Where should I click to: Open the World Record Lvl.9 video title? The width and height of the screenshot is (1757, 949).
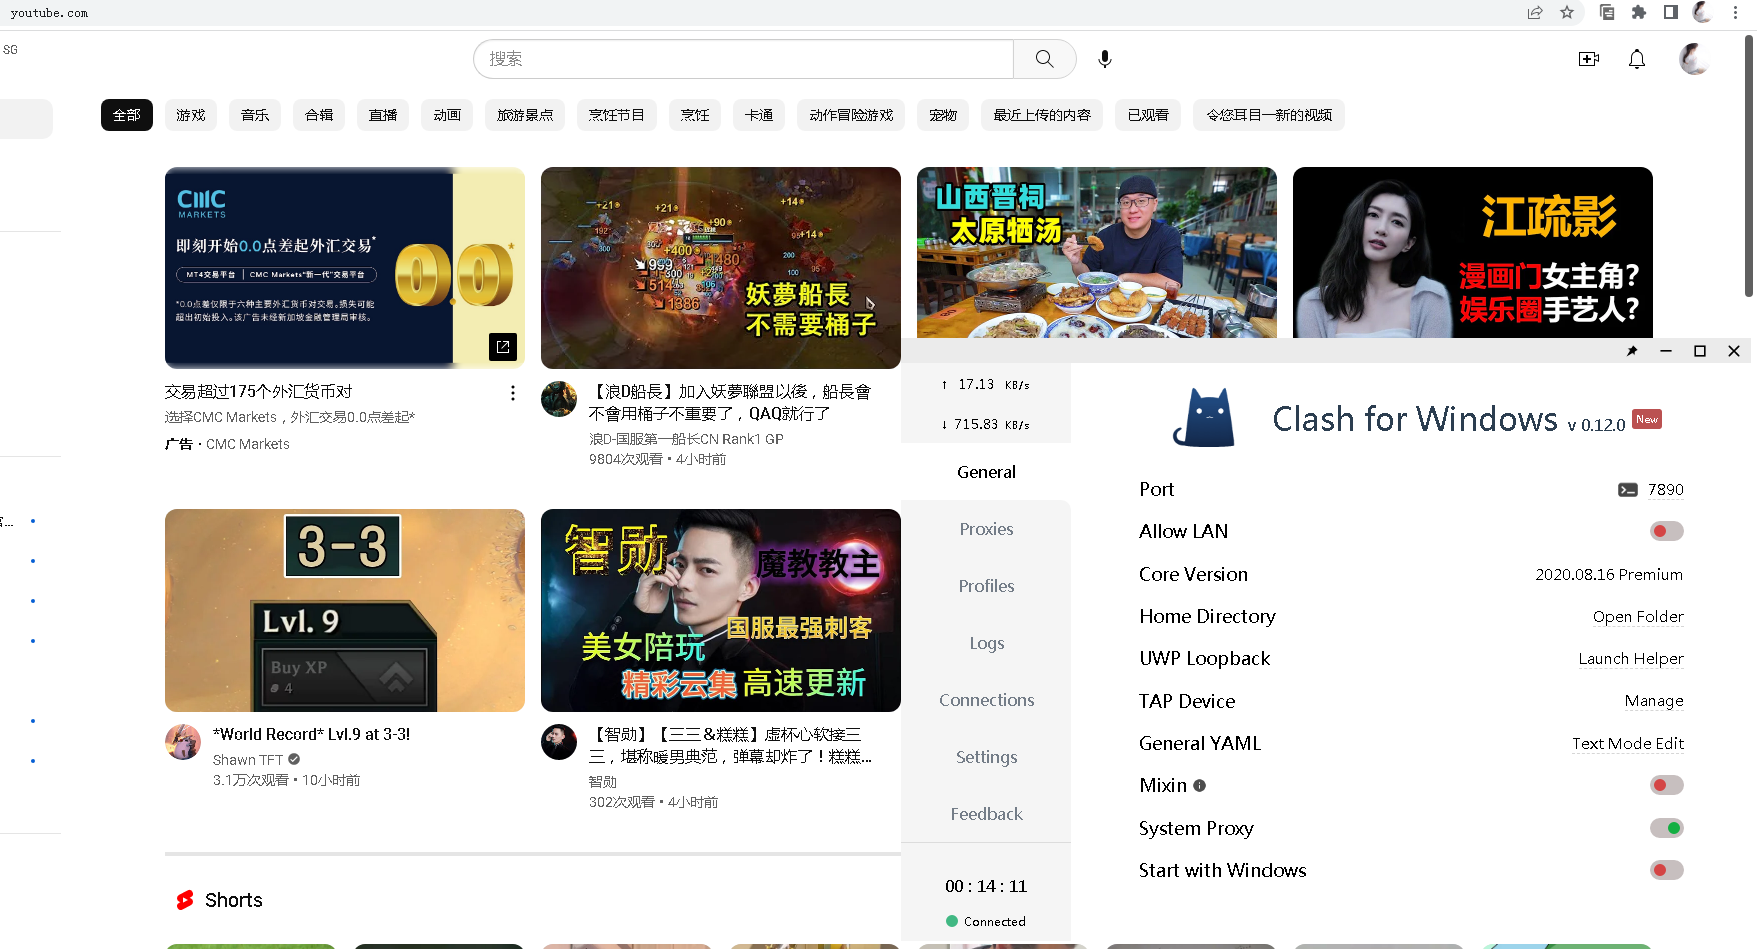coord(312,735)
